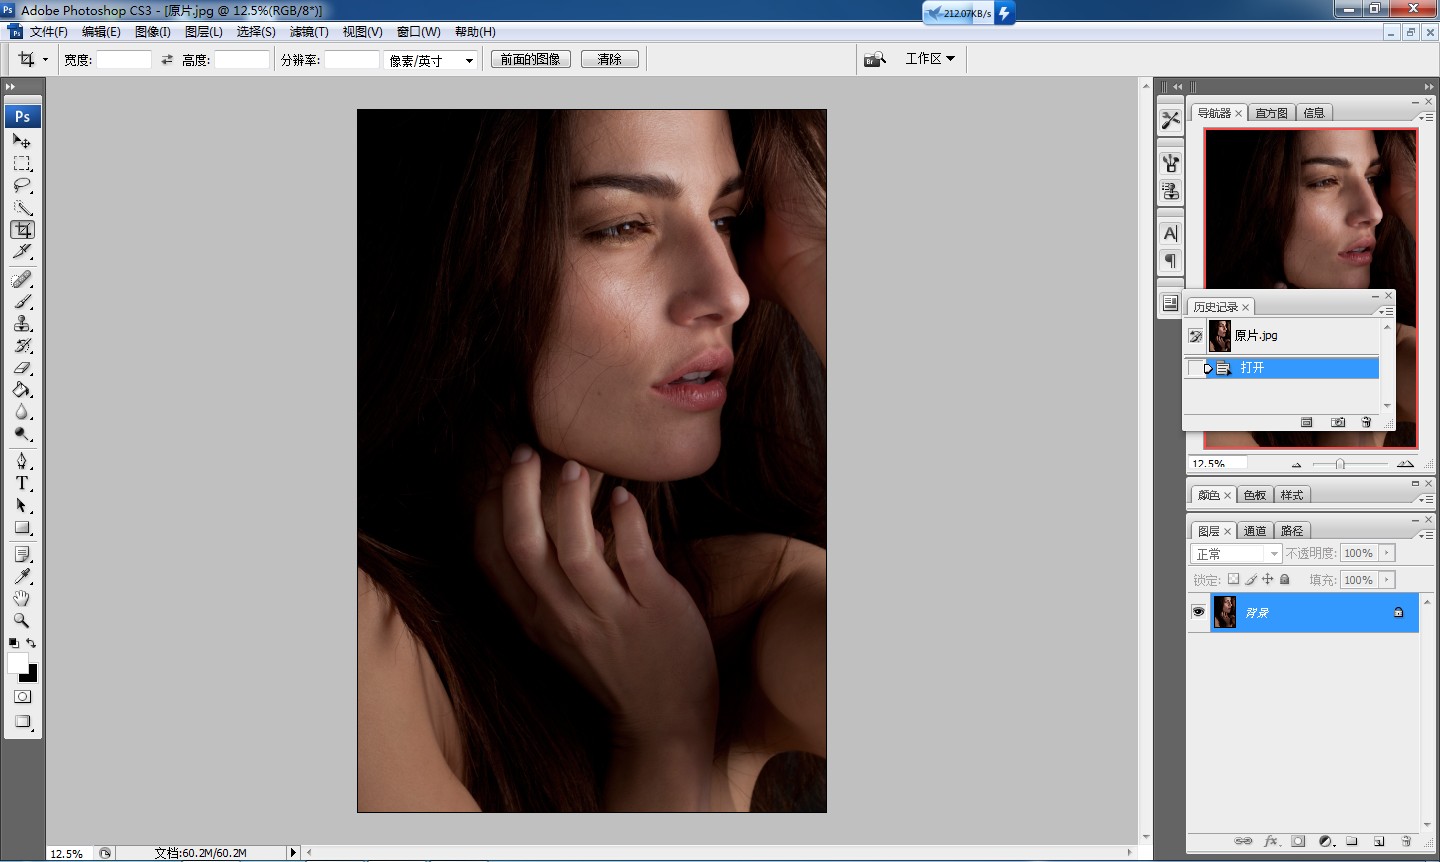Click the Navigator zoom slider handle

click(x=1340, y=464)
